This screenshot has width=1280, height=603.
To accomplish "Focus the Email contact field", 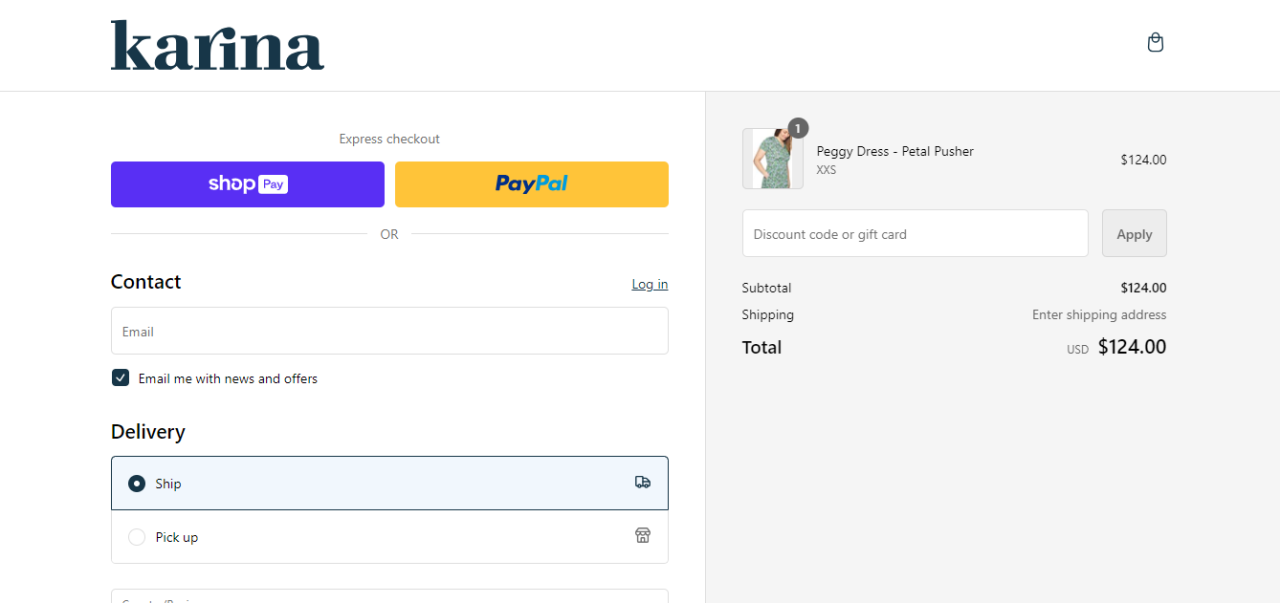I will [389, 331].
